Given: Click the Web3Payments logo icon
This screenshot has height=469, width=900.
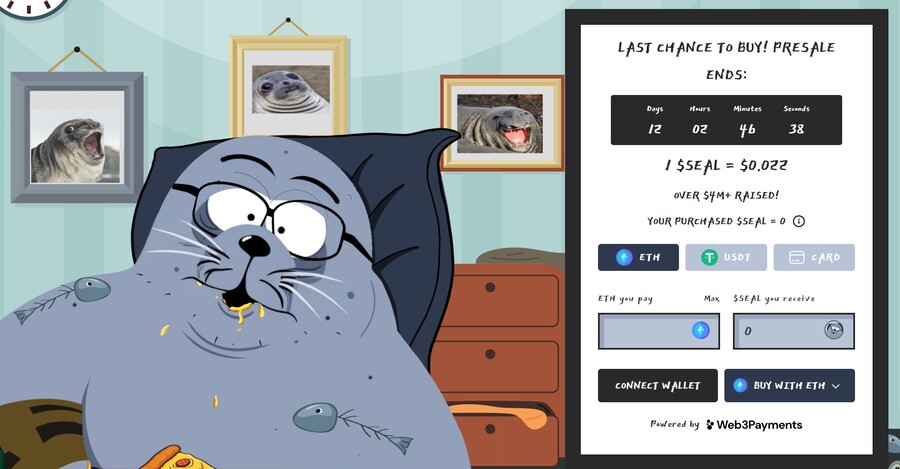Looking at the screenshot, I should (711, 425).
